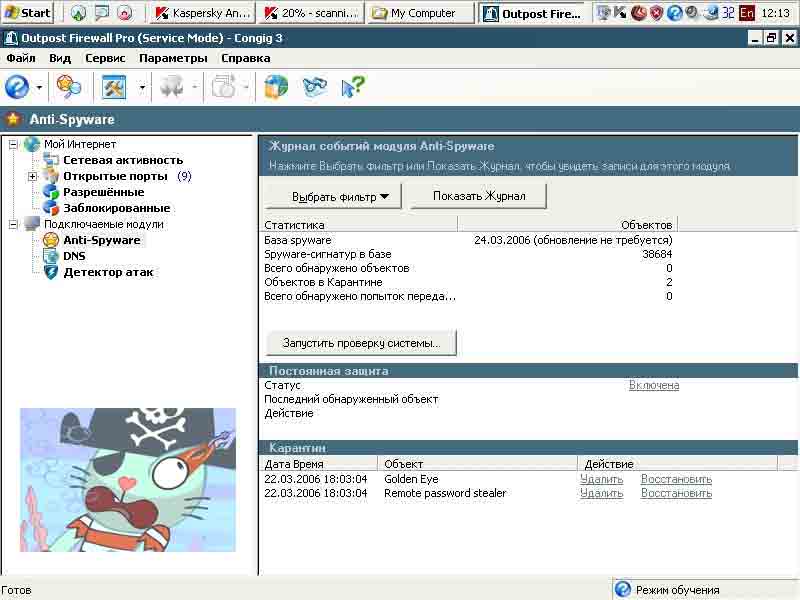800x600 pixels.
Task: Click the Windows Start button
Action: pyautogui.click(x=28, y=13)
